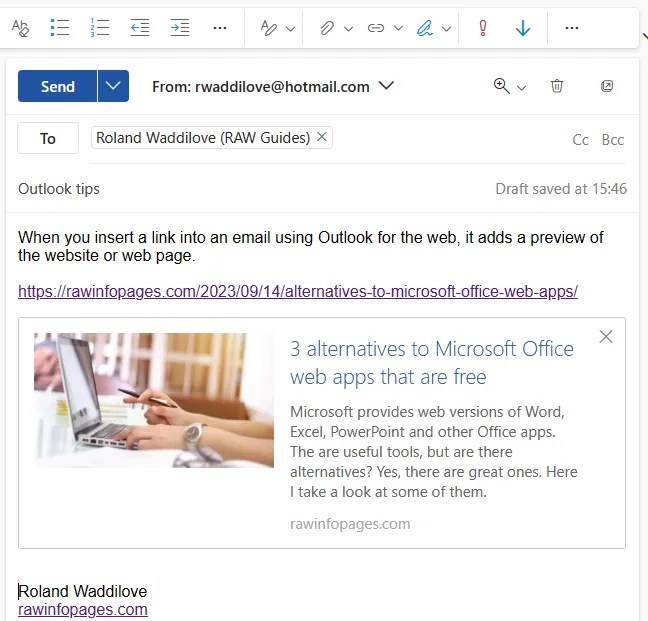Add Cc recipients field

580,140
